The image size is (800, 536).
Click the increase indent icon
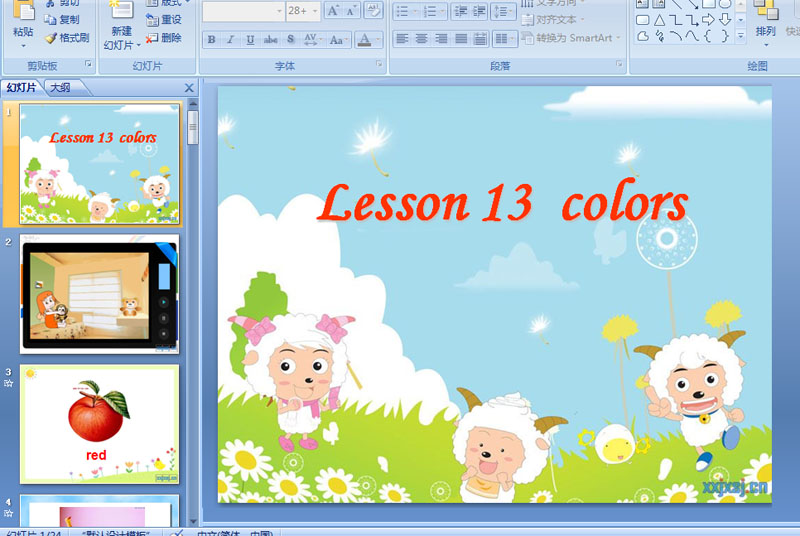click(479, 11)
